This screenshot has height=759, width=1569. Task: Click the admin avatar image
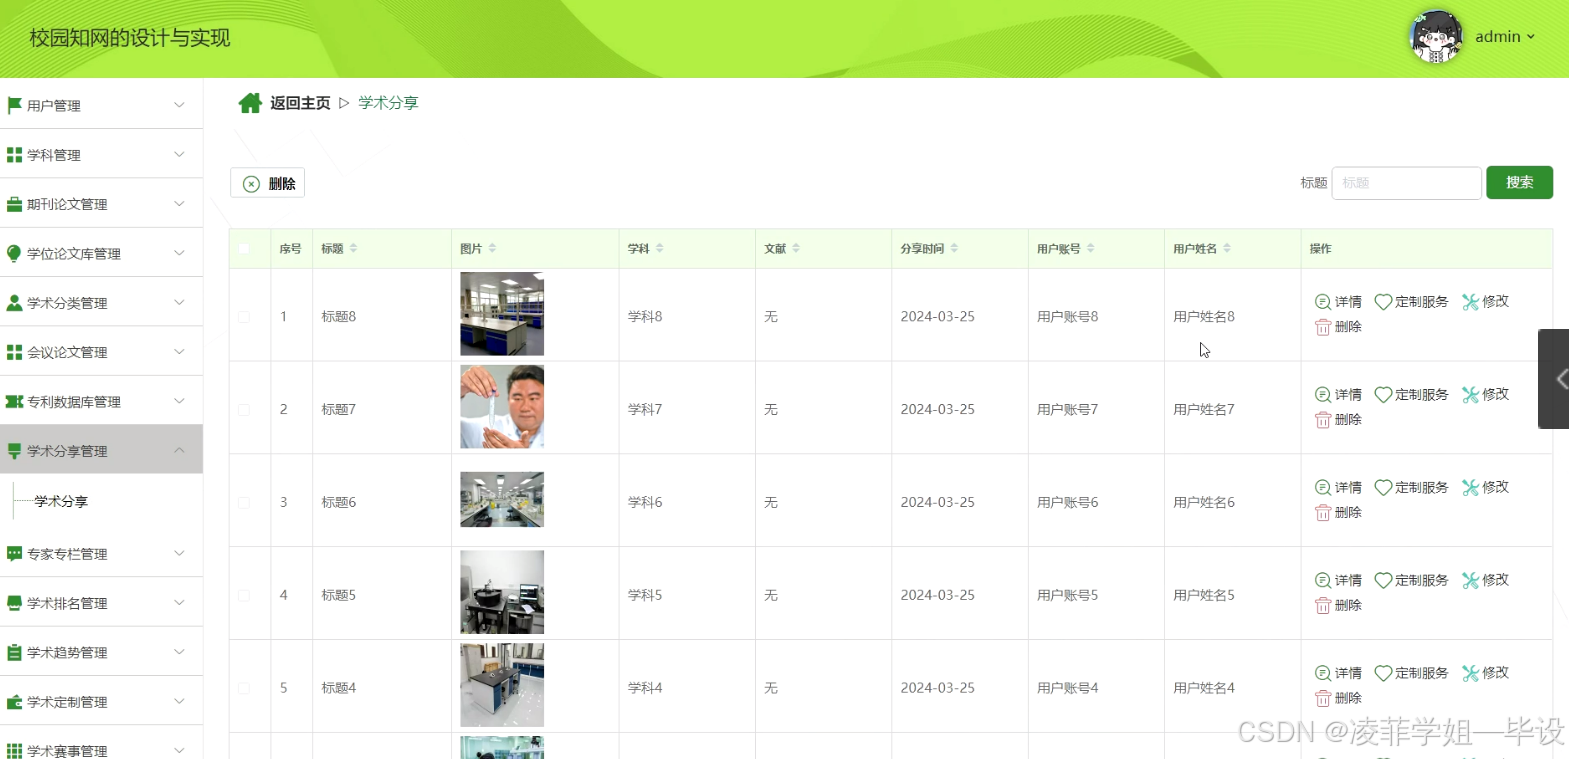[1436, 37]
